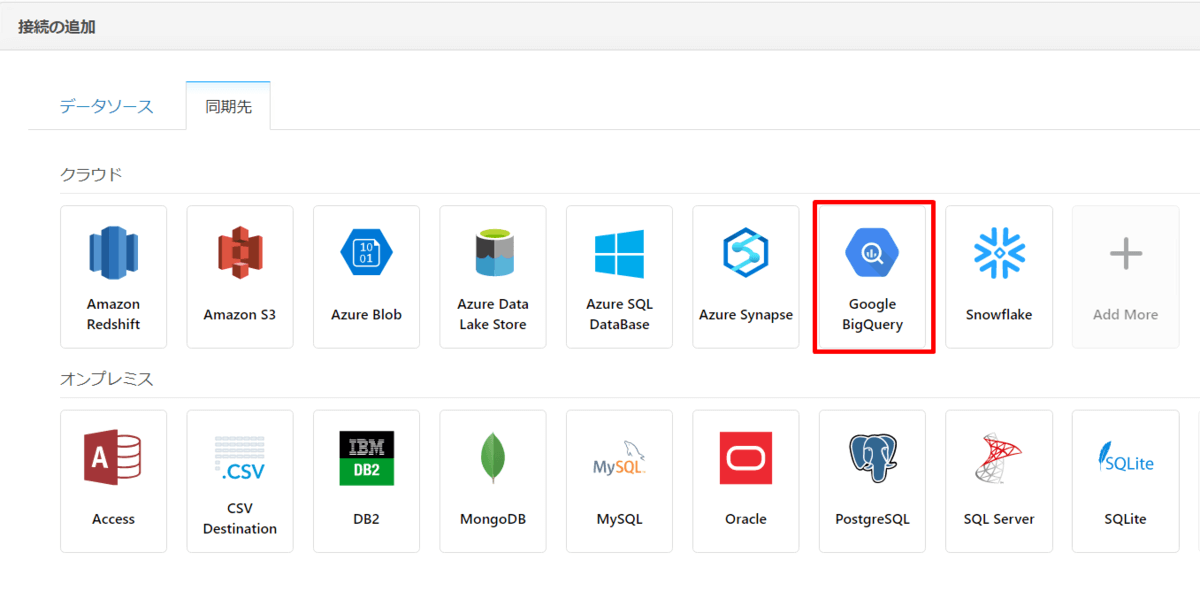
Task: Select the MySQL connector icon
Action: pos(619,459)
